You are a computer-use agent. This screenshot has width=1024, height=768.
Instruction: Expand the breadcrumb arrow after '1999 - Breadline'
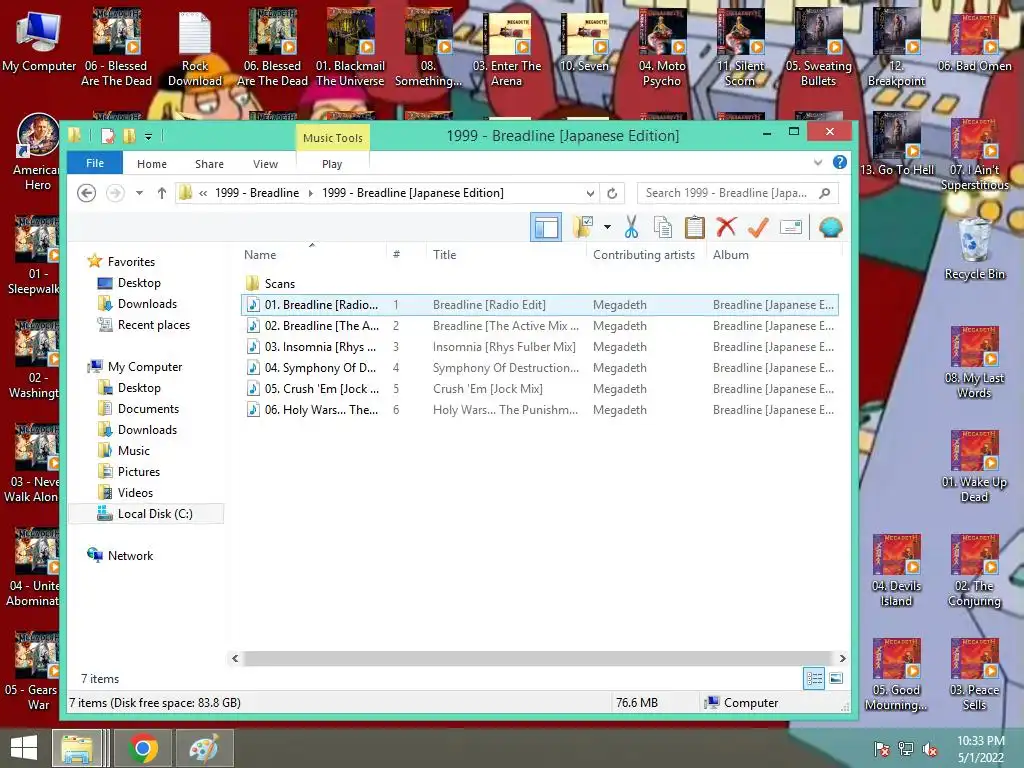pos(310,193)
